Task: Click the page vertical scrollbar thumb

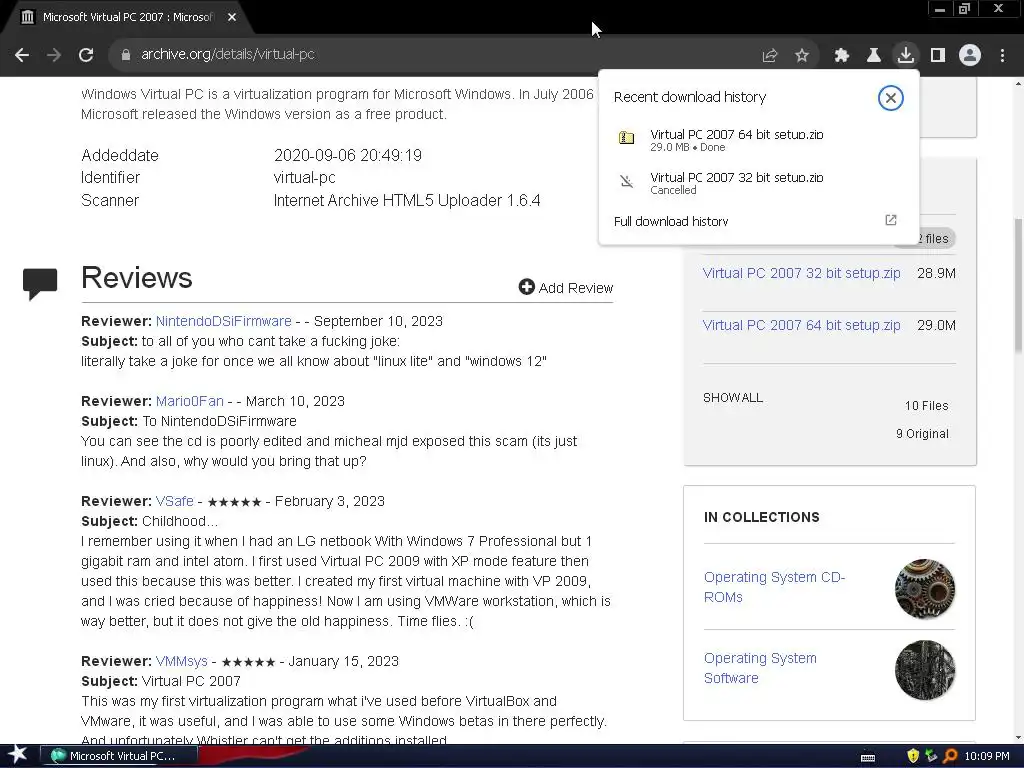Action: point(1018,286)
